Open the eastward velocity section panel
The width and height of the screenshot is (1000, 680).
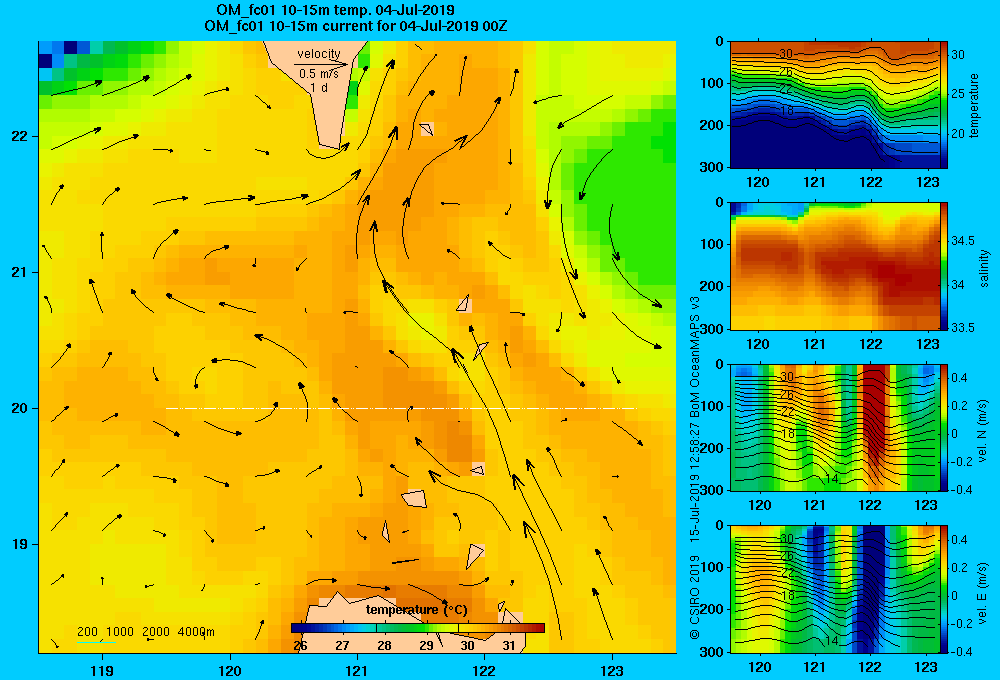[834, 589]
